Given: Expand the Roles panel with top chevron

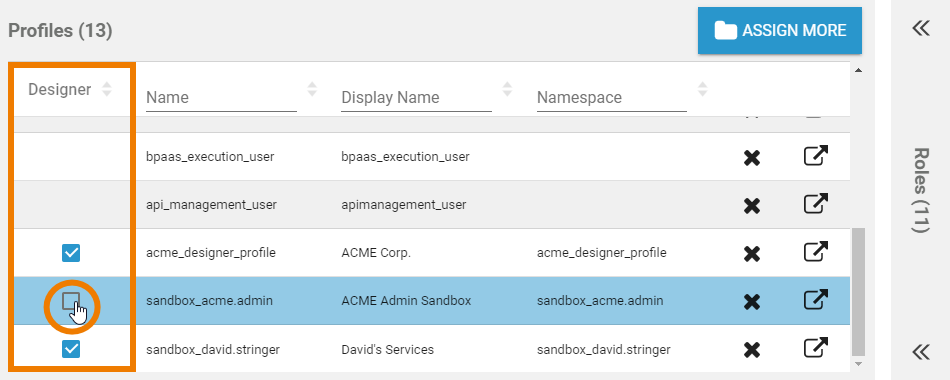Looking at the screenshot, I should 920,28.
